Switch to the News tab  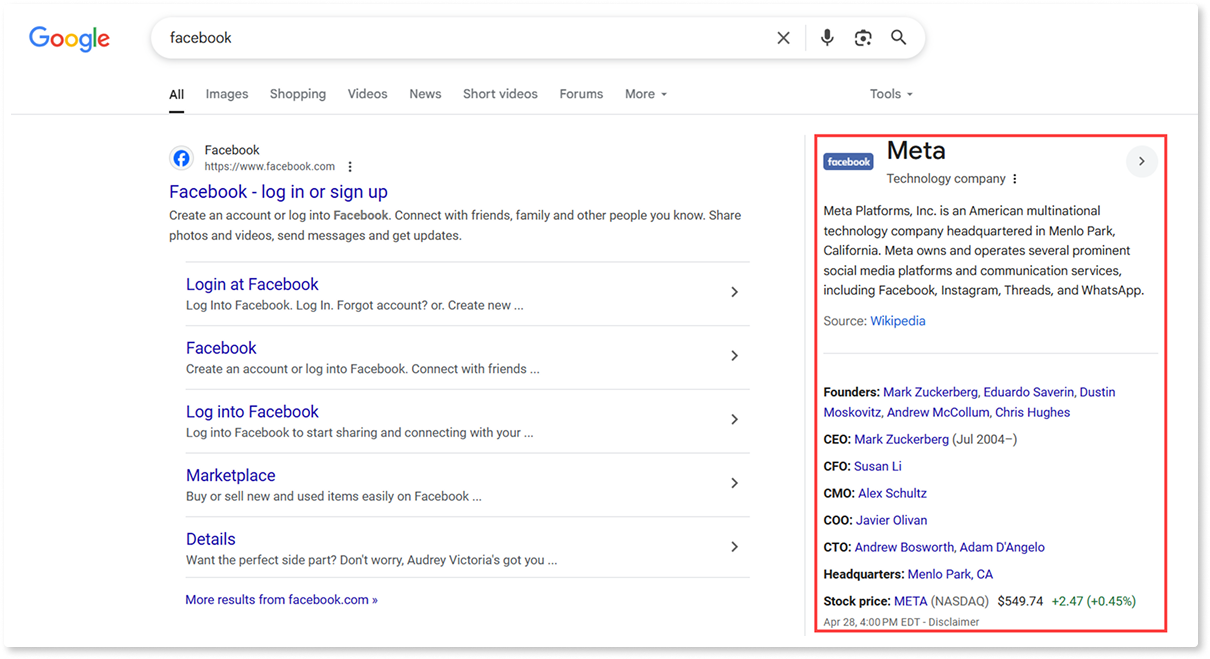point(425,94)
